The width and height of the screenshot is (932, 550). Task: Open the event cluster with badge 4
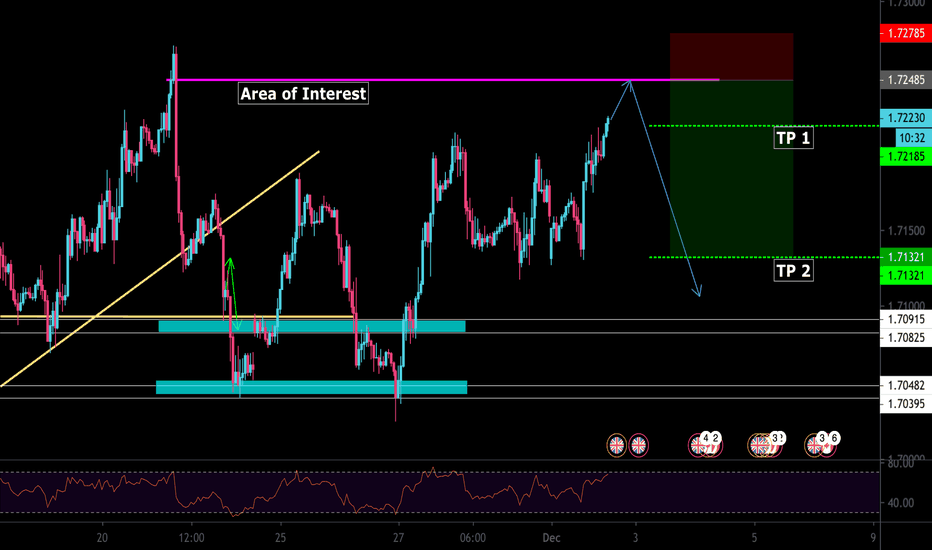coord(704,438)
